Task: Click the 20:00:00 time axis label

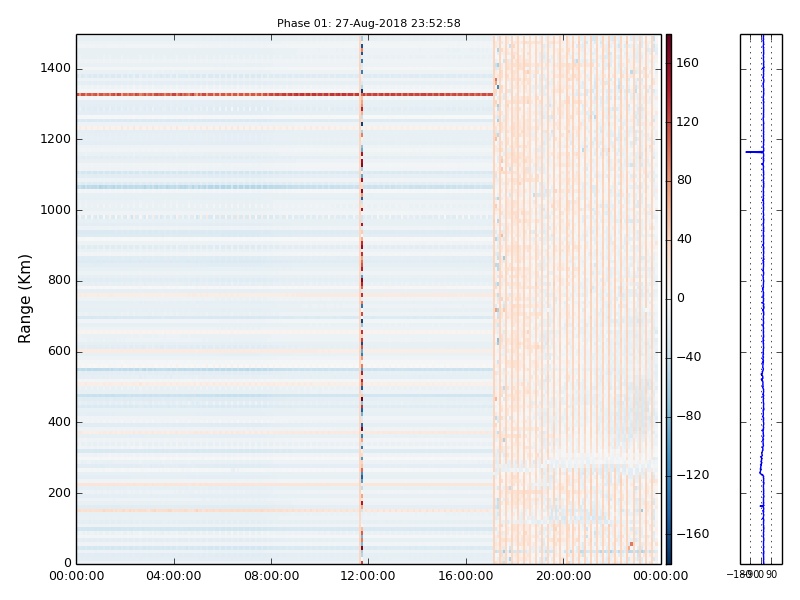Action: coord(563,577)
